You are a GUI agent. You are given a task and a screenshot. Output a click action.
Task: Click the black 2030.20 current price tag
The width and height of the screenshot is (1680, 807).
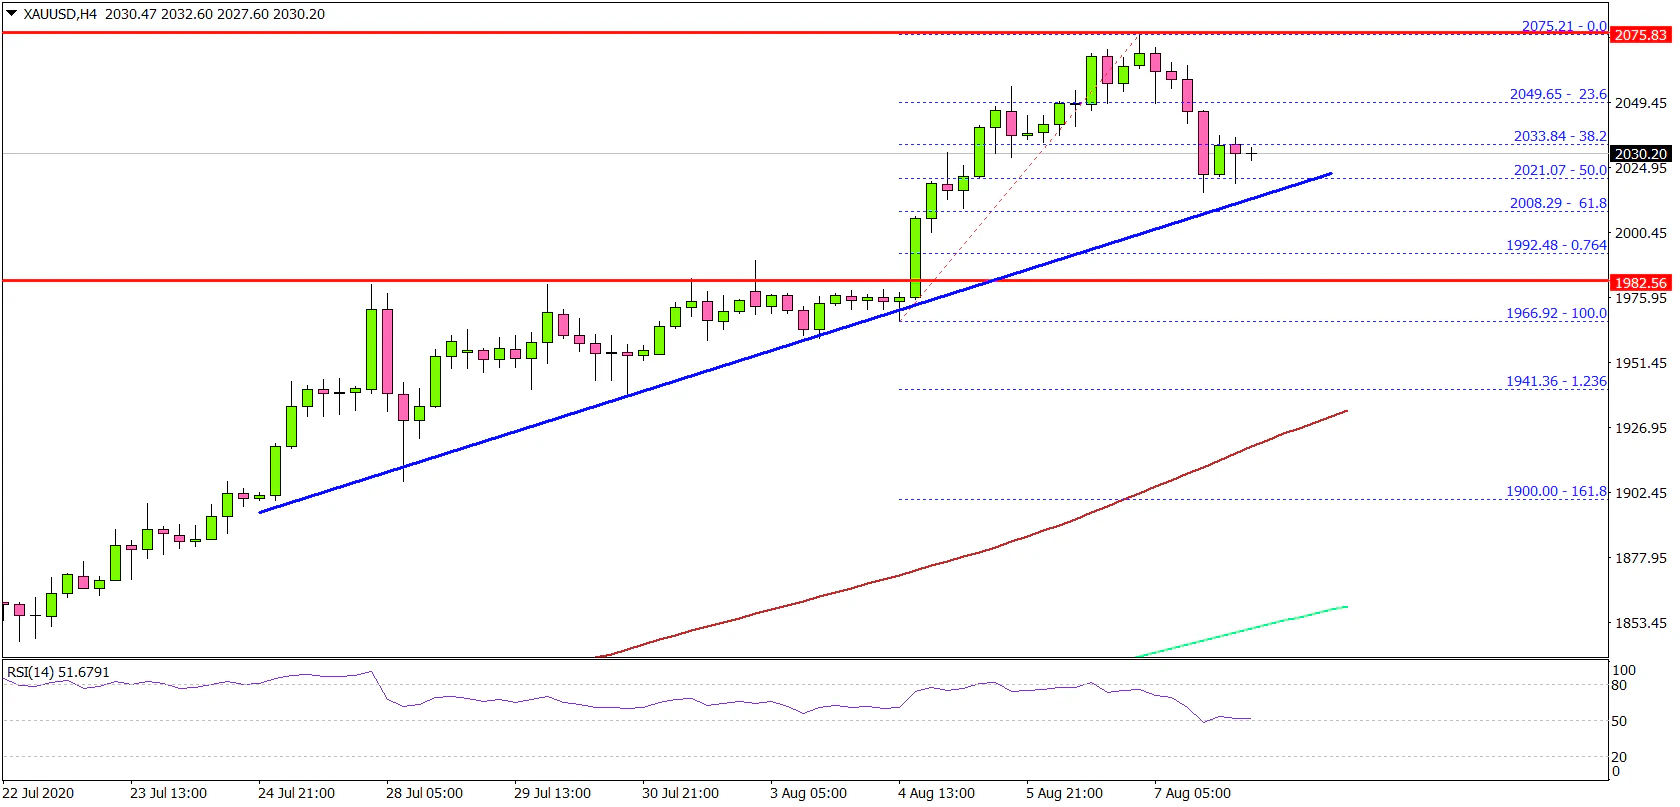tap(1640, 154)
